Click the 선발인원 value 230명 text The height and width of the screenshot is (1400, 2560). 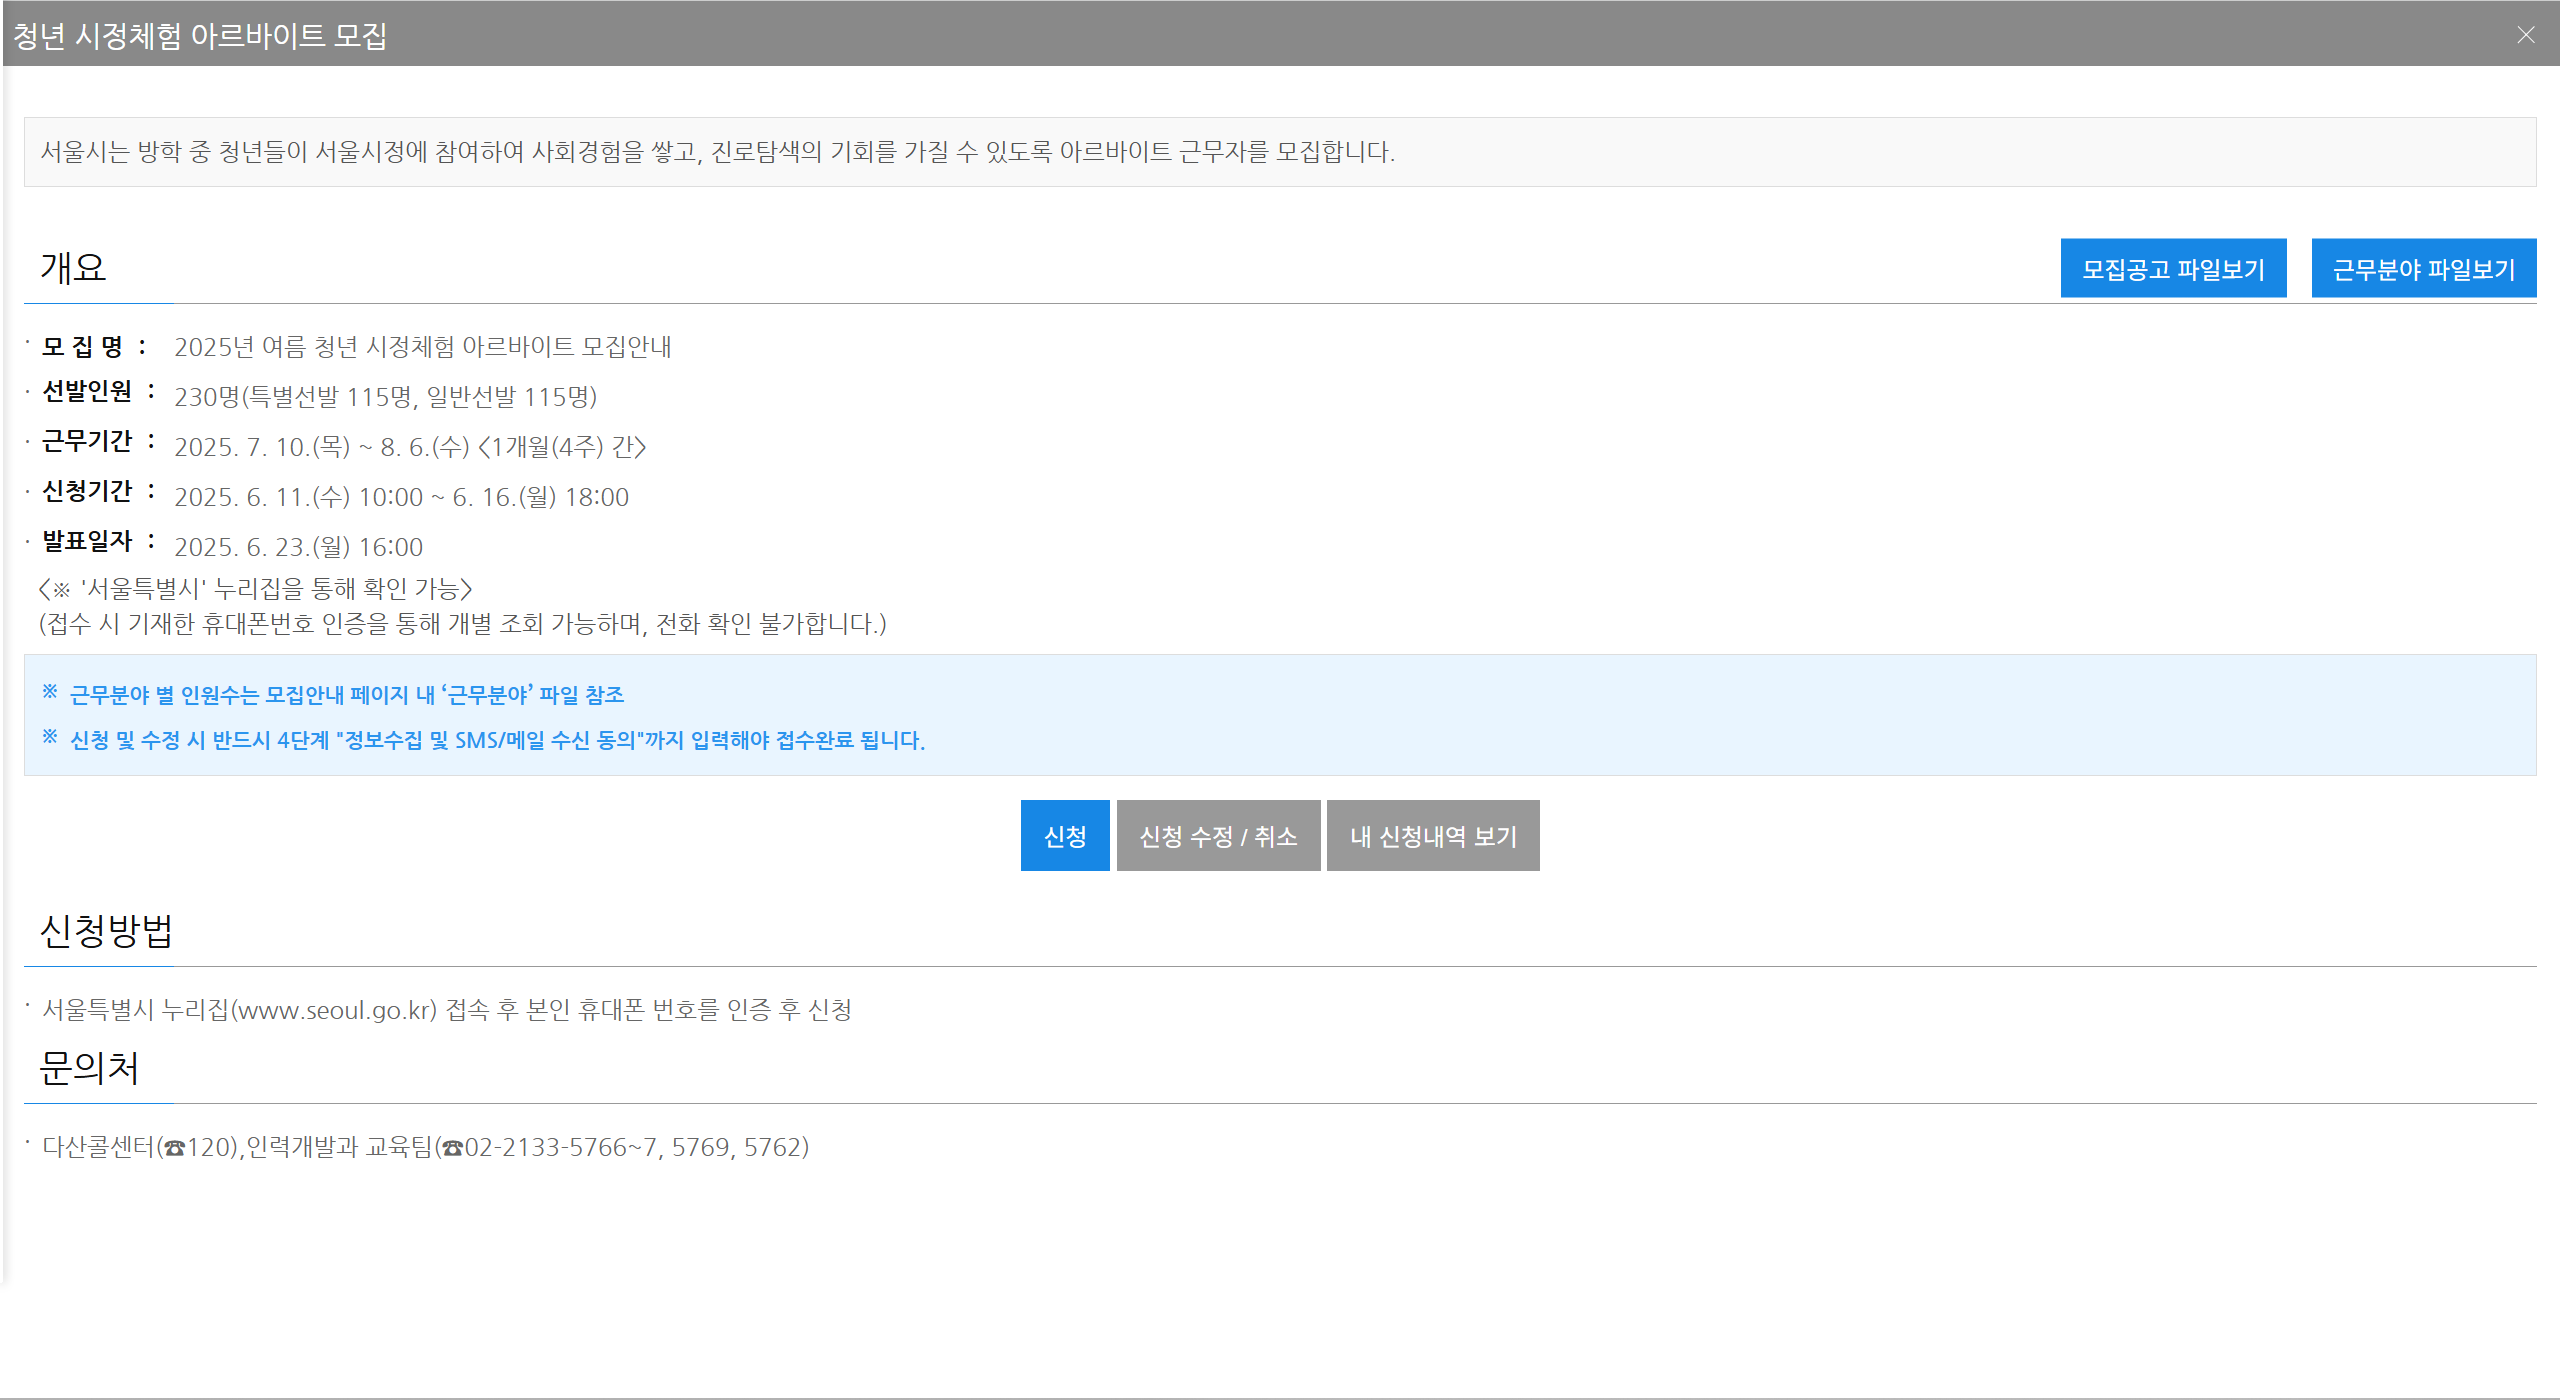tap(385, 397)
